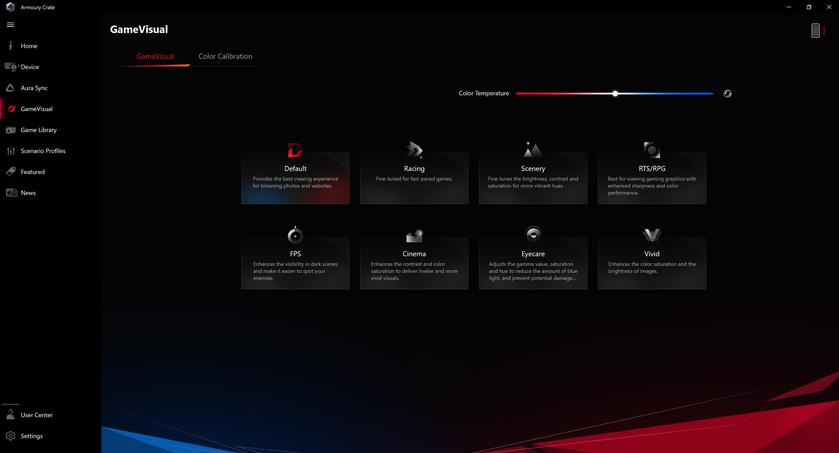
Task: Adjust the Color Temperature slider
Action: (615, 94)
